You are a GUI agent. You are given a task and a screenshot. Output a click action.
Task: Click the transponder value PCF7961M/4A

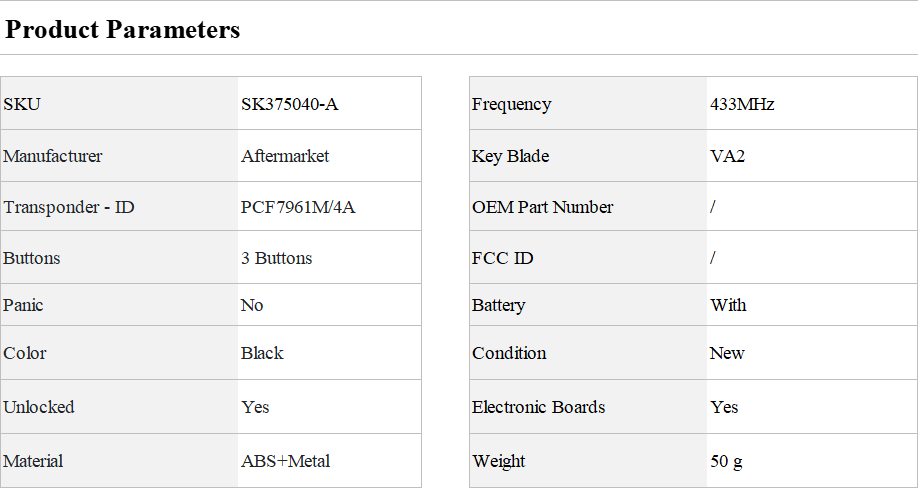(297, 207)
